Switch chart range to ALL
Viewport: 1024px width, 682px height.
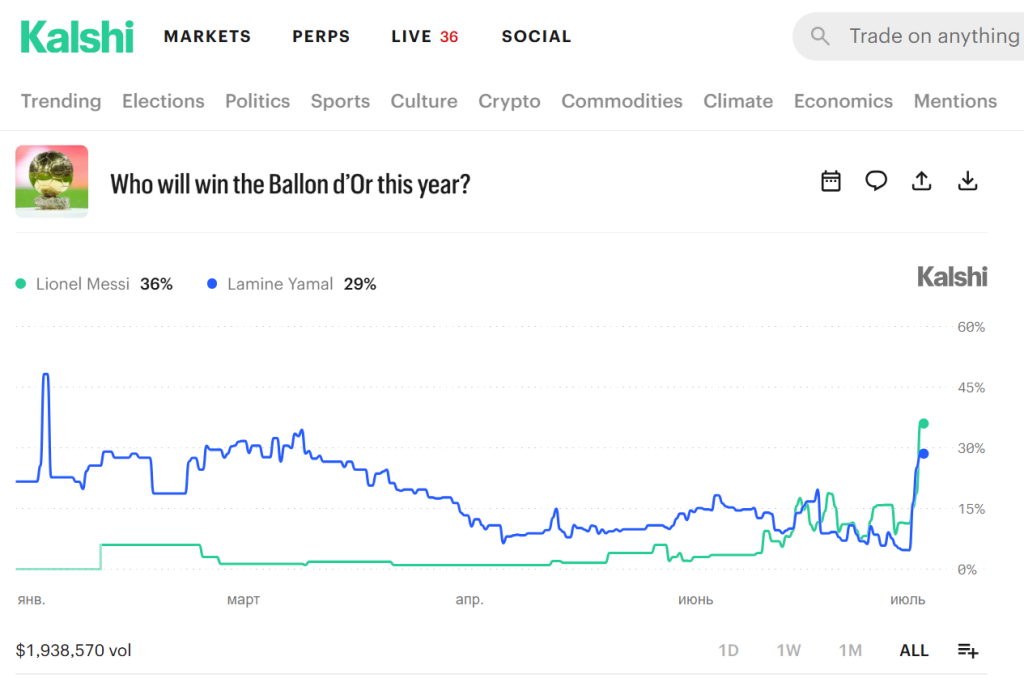[914, 651]
